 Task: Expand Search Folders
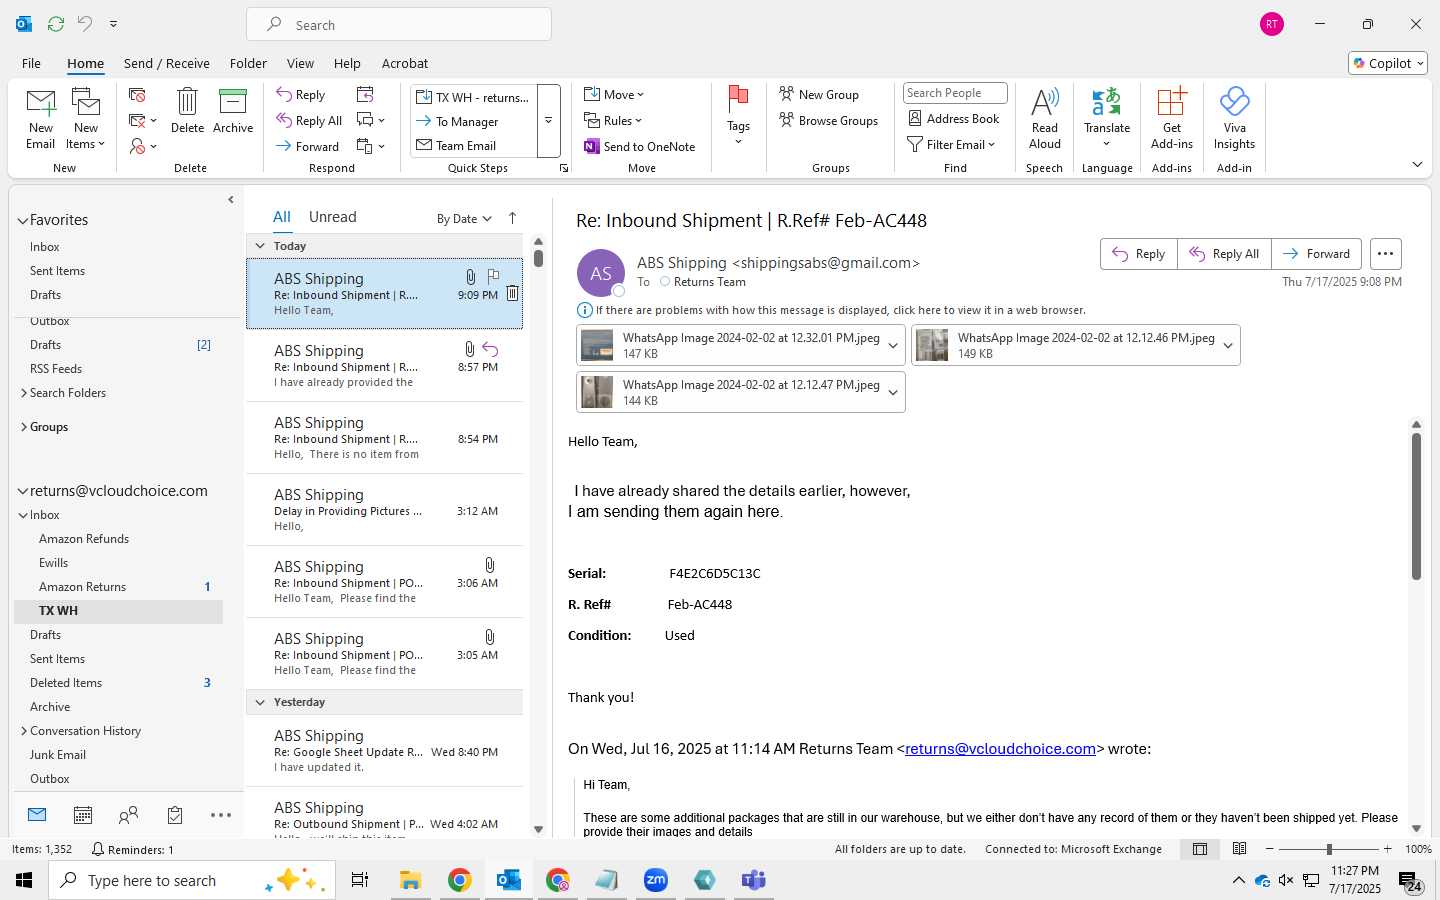point(24,393)
